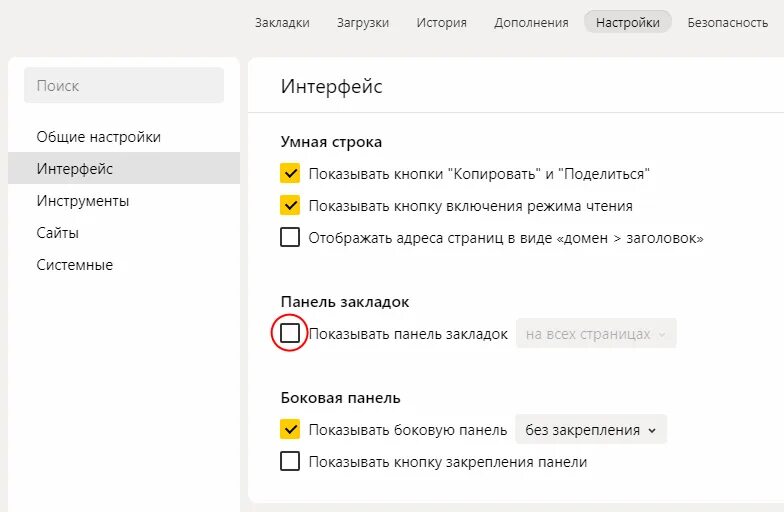The height and width of the screenshot is (512, 784).
Task: Uncheck "Показывать кнопки Копировать и Поделиться"
Action: point(290,174)
